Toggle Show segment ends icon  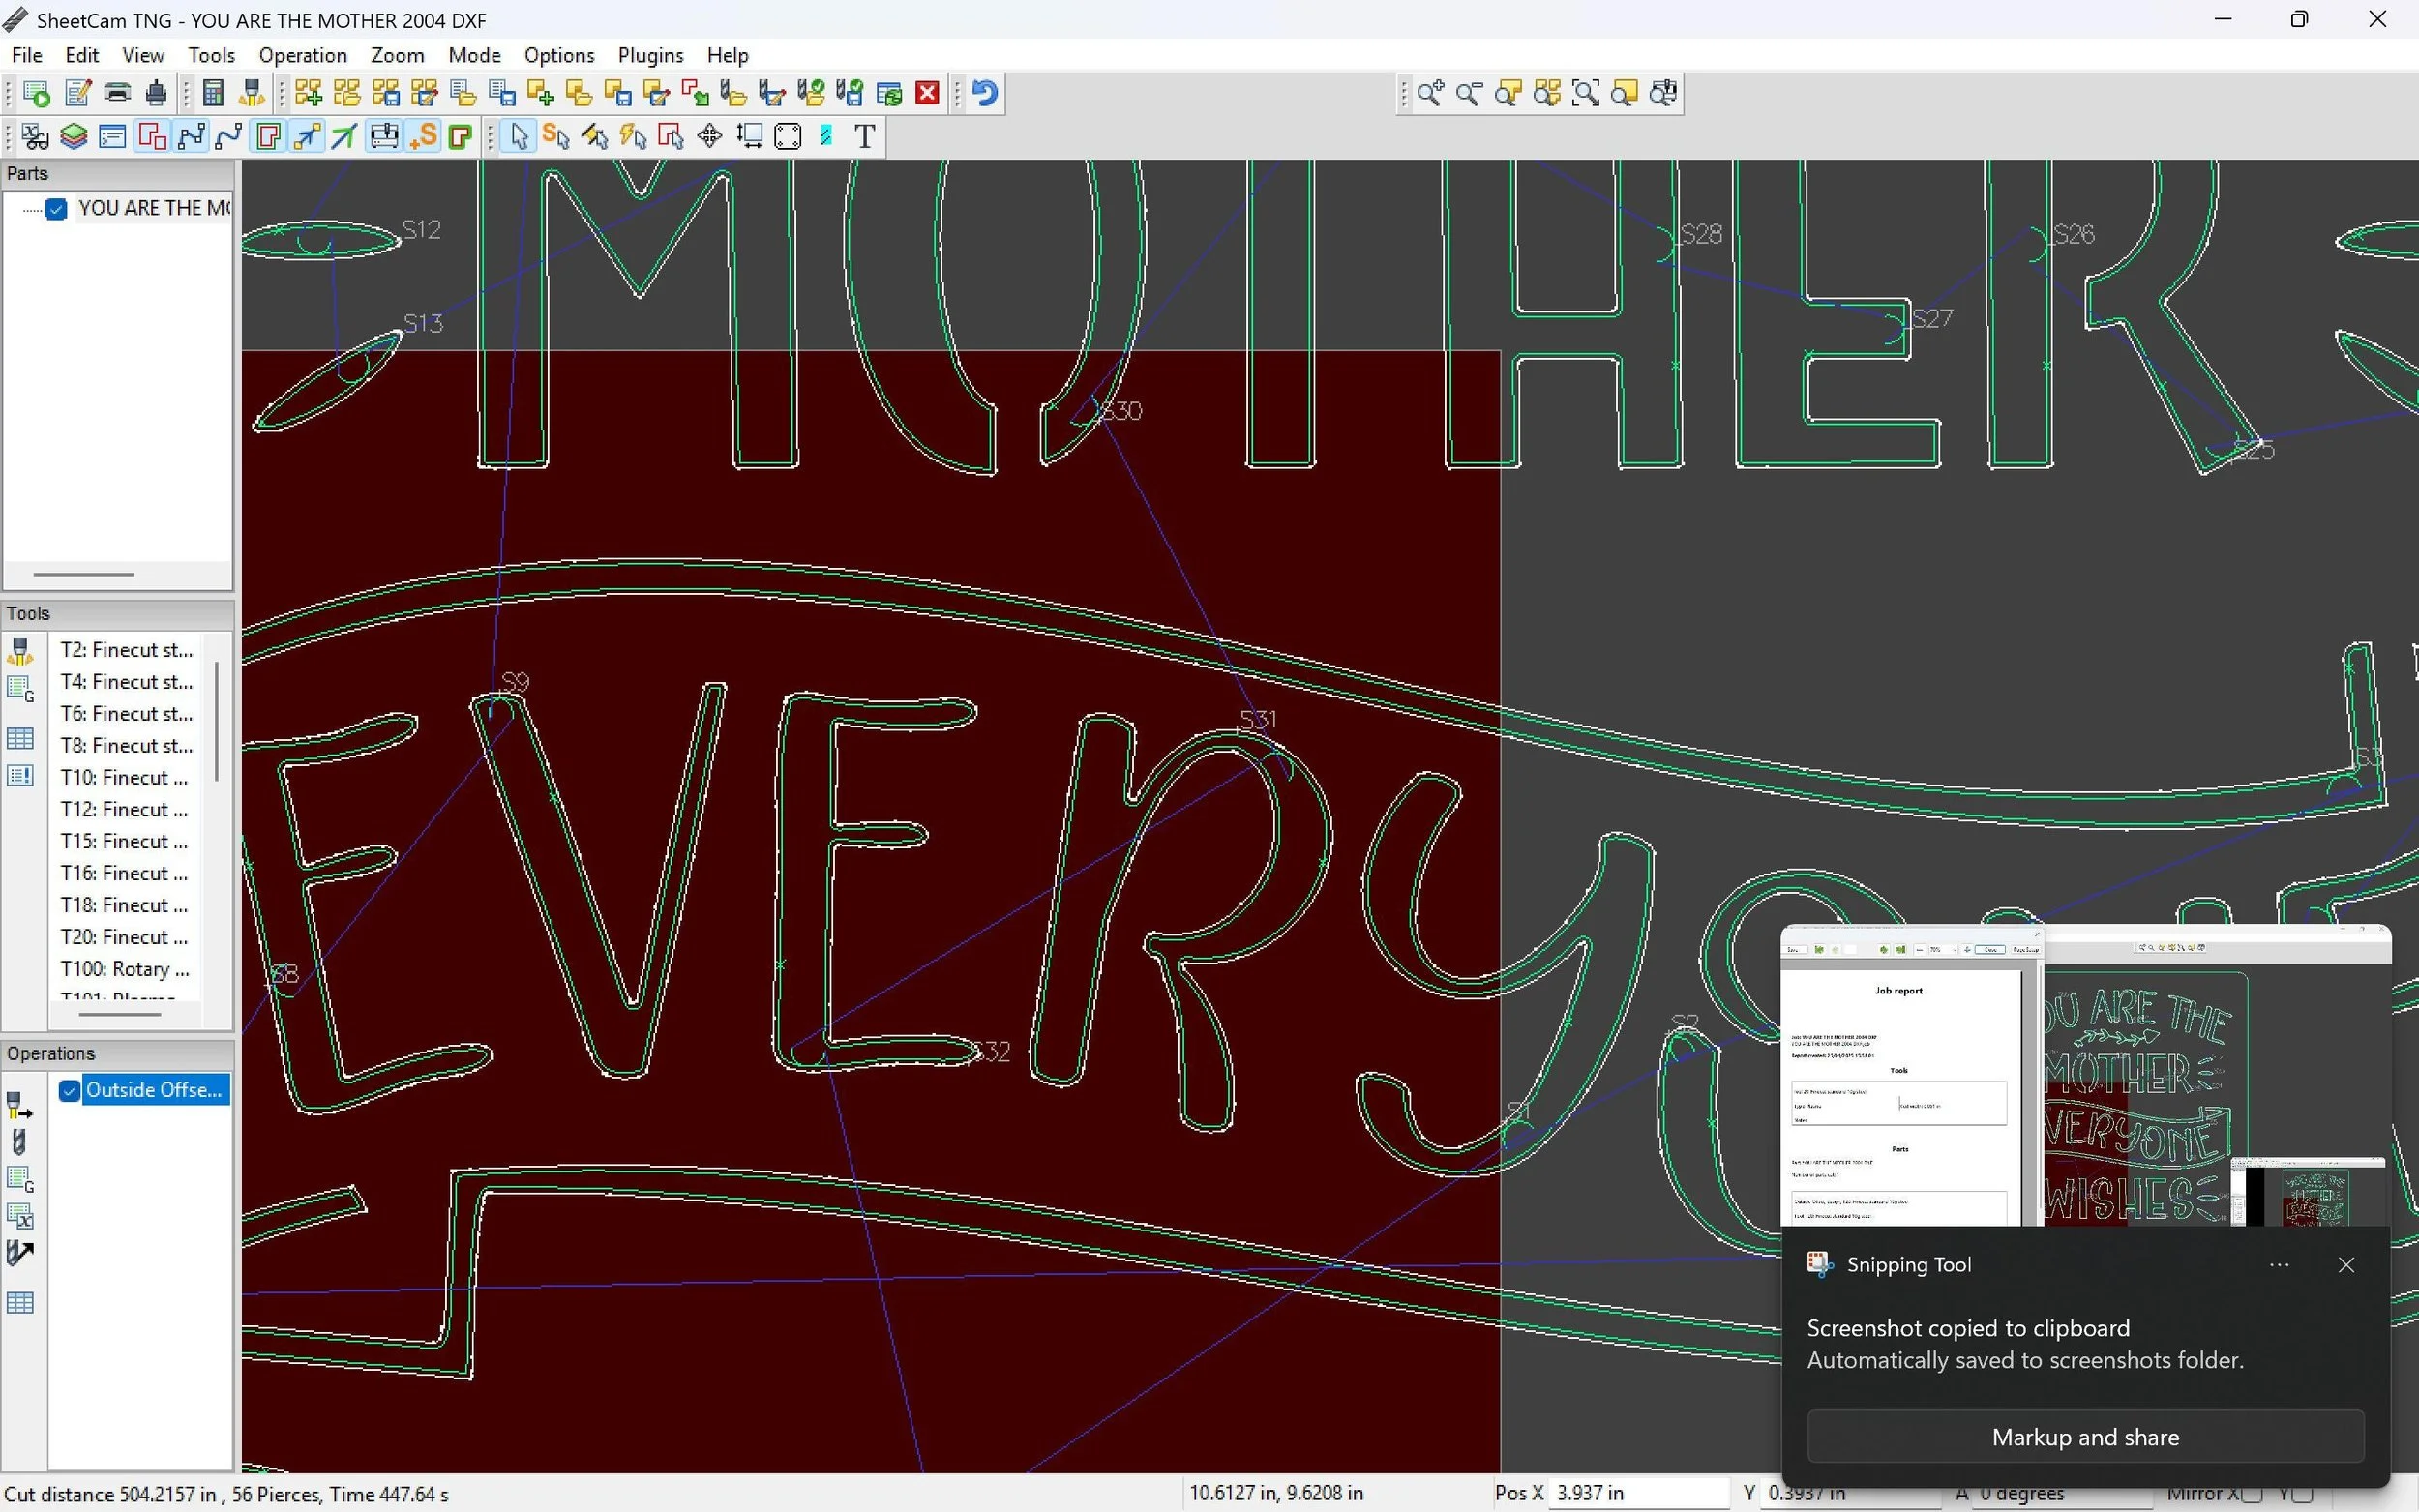tap(190, 136)
